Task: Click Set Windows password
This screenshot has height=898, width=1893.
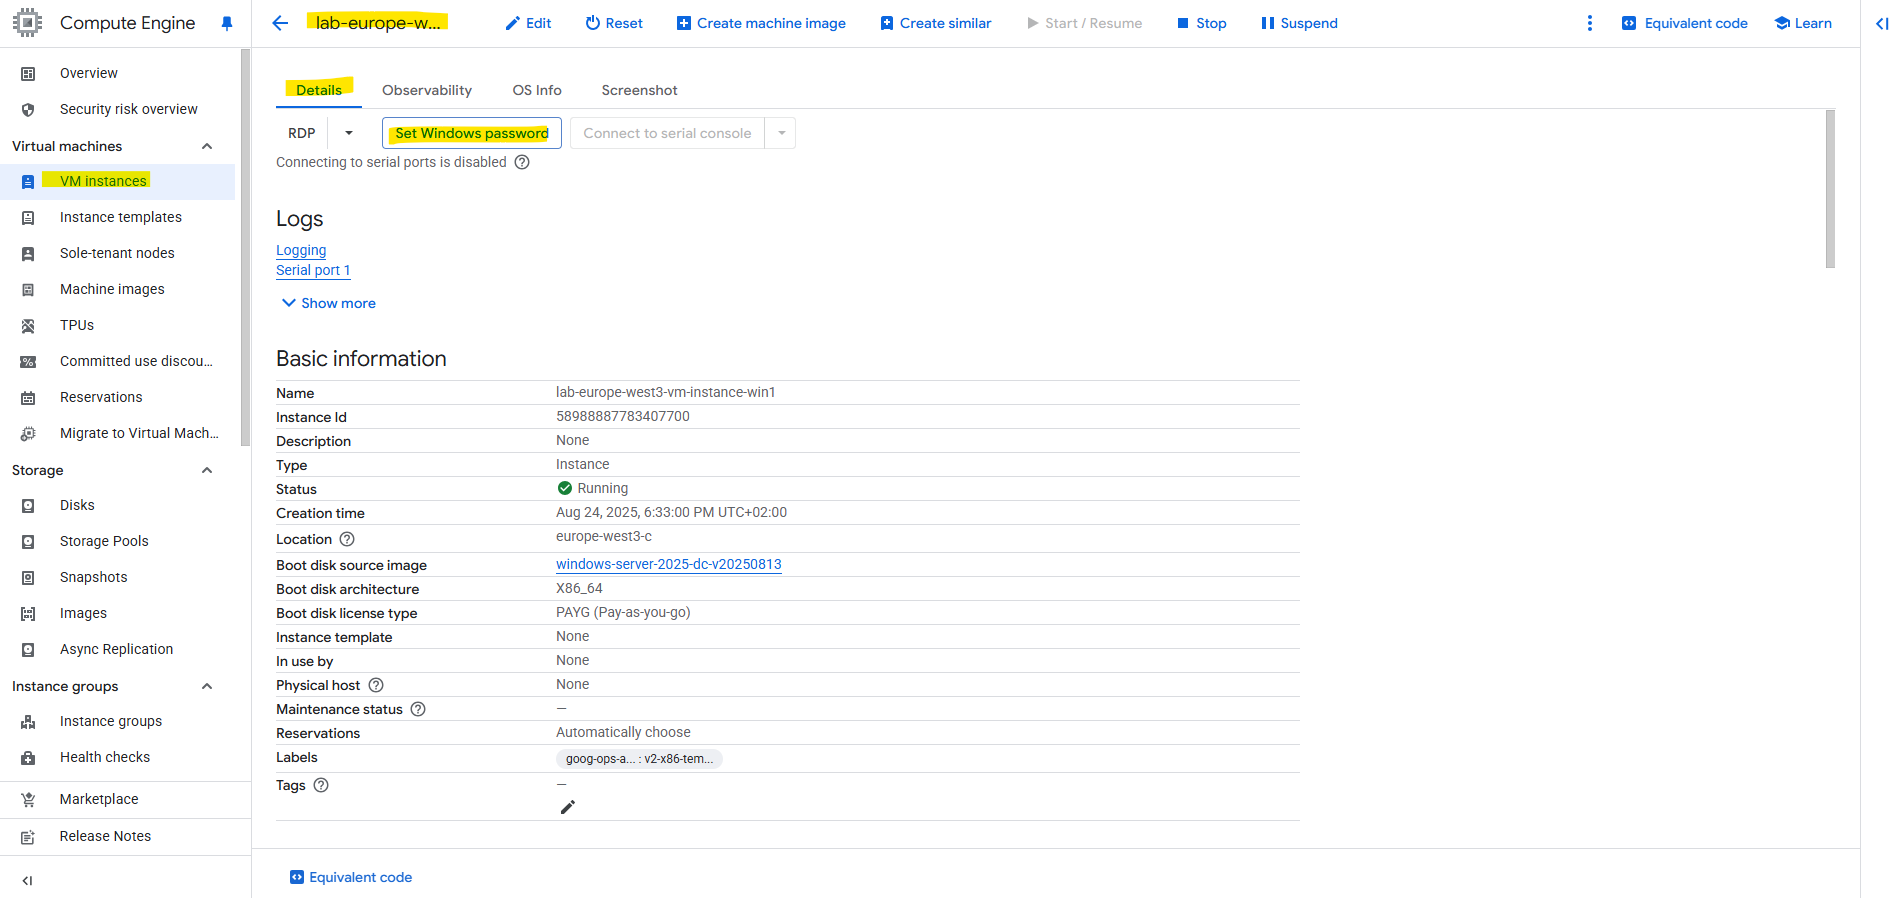Action: click(x=472, y=133)
